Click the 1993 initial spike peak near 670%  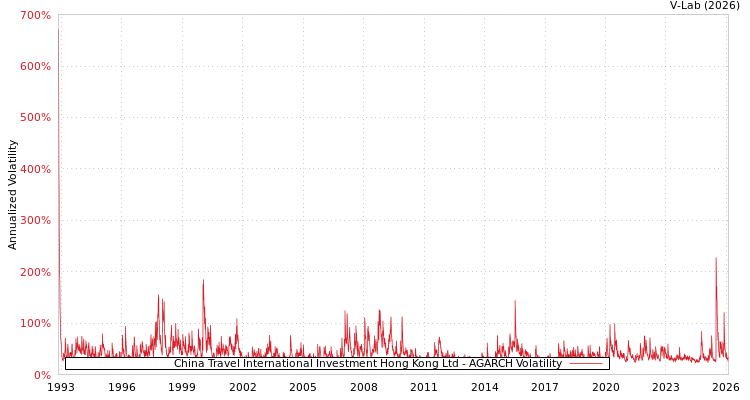pyautogui.click(x=59, y=30)
